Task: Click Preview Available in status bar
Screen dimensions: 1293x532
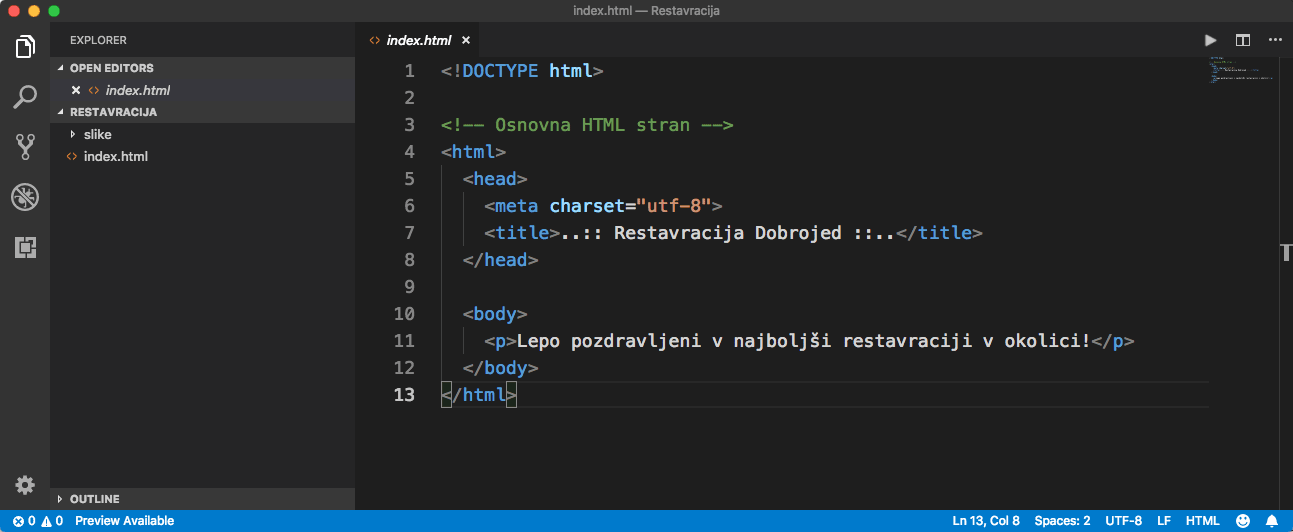Action: 124,521
